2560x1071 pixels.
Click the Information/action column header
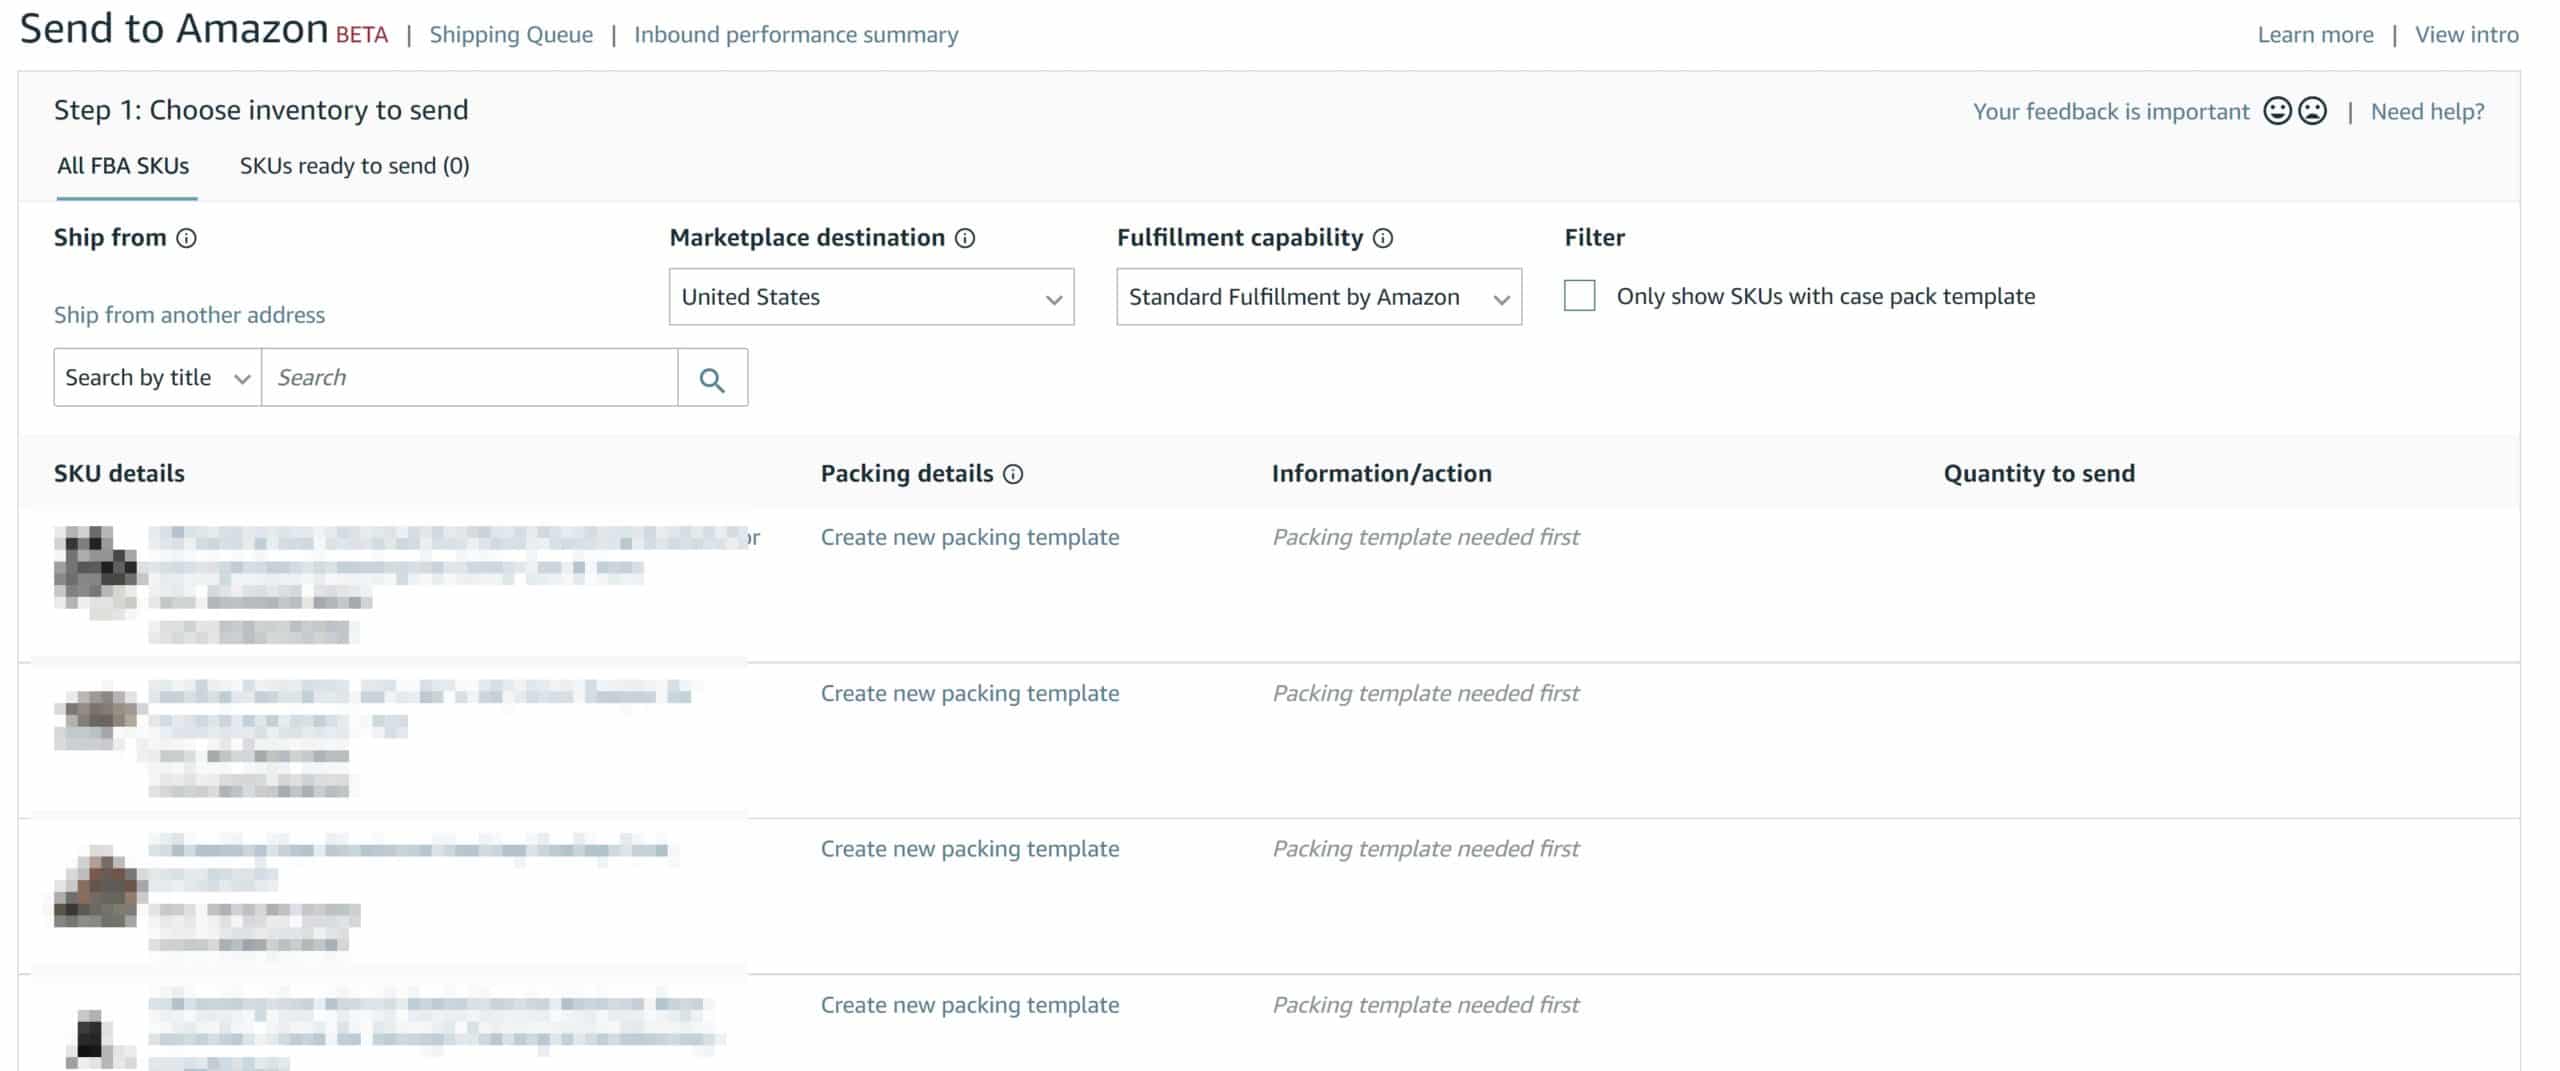pyautogui.click(x=1381, y=474)
